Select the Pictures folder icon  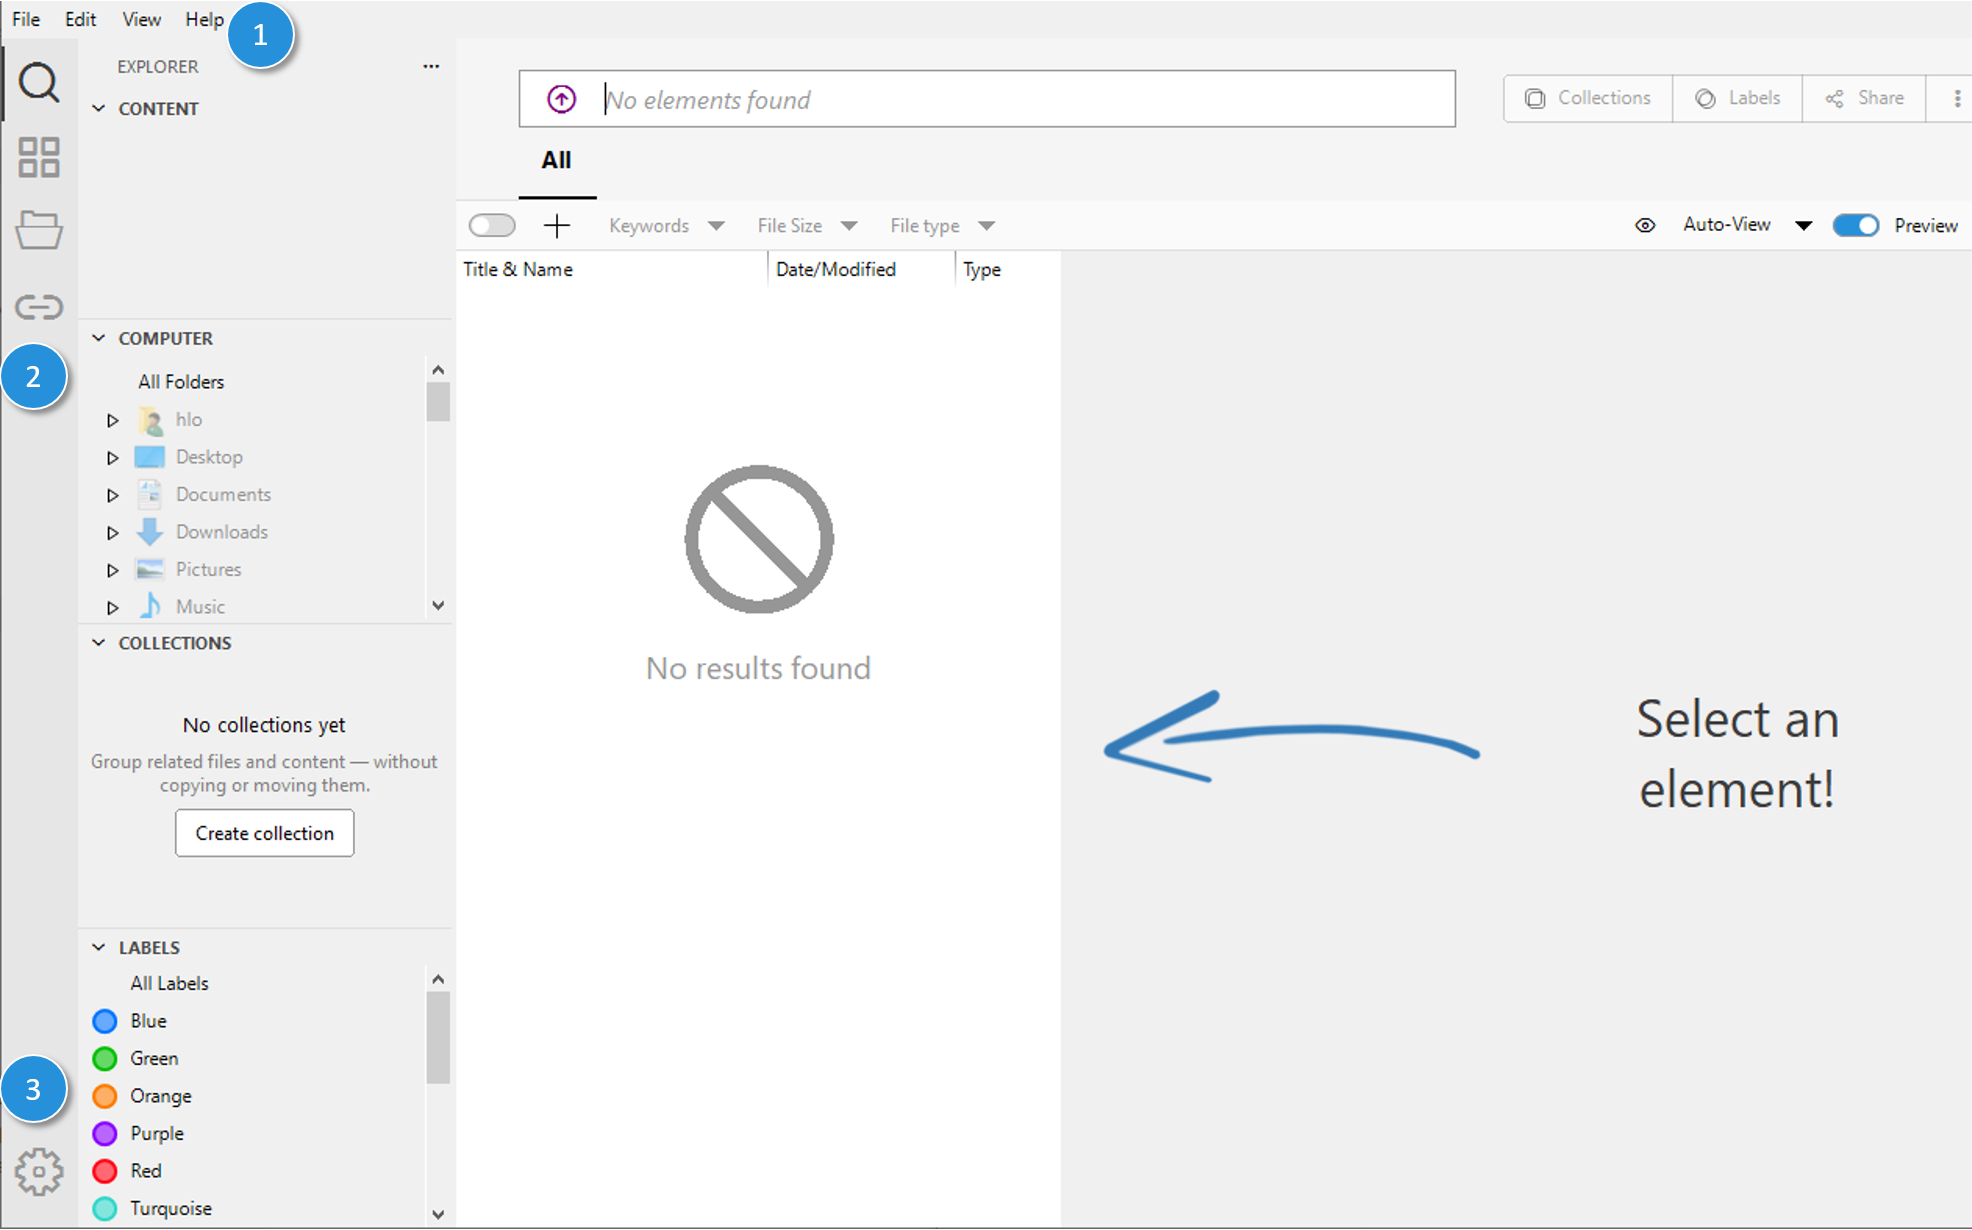(x=150, y=569)
